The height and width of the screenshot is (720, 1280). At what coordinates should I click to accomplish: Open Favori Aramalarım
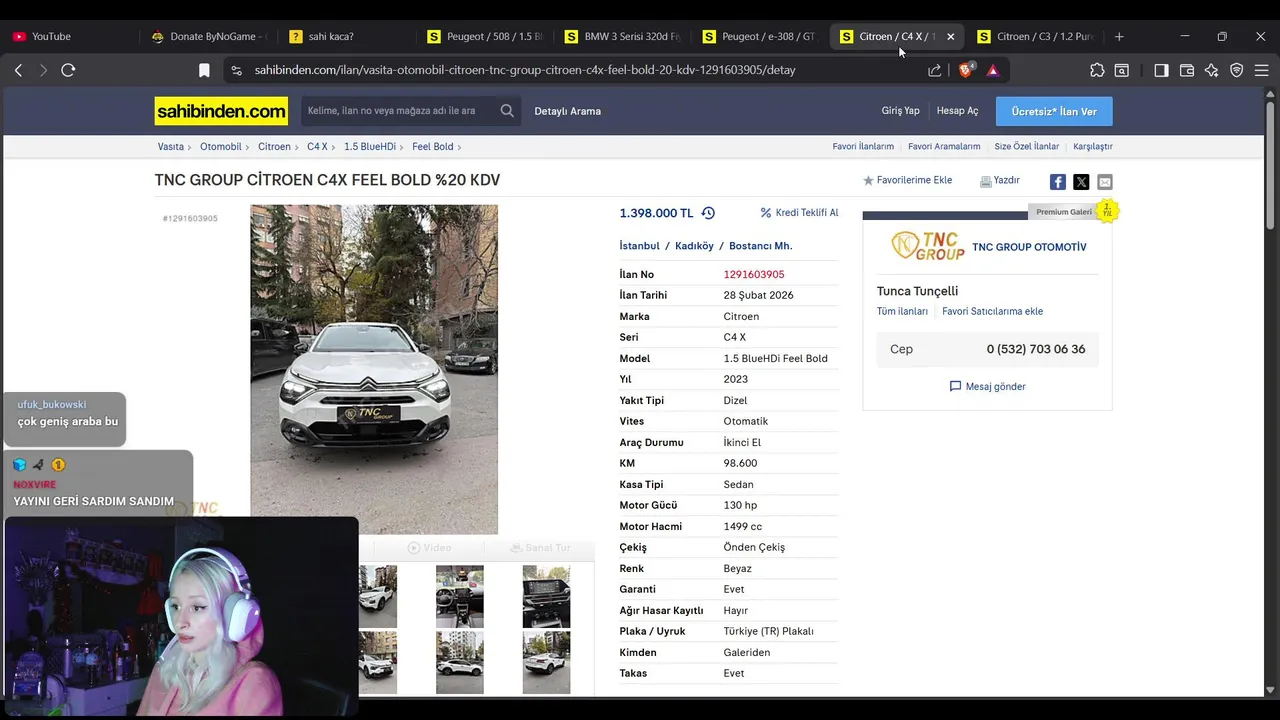pos(944,146)
